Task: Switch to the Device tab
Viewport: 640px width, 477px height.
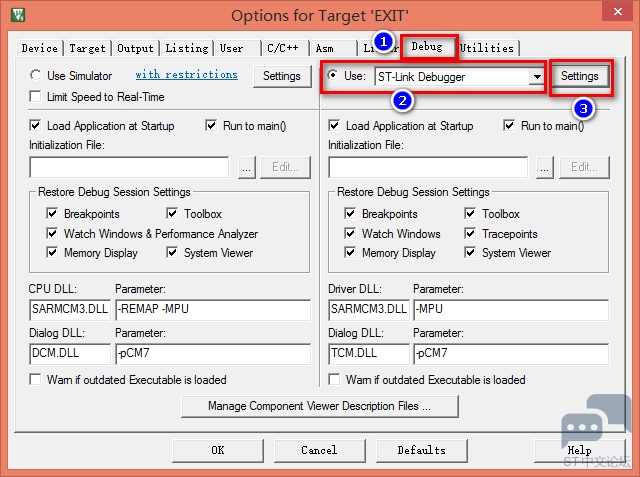Action: 40,48
